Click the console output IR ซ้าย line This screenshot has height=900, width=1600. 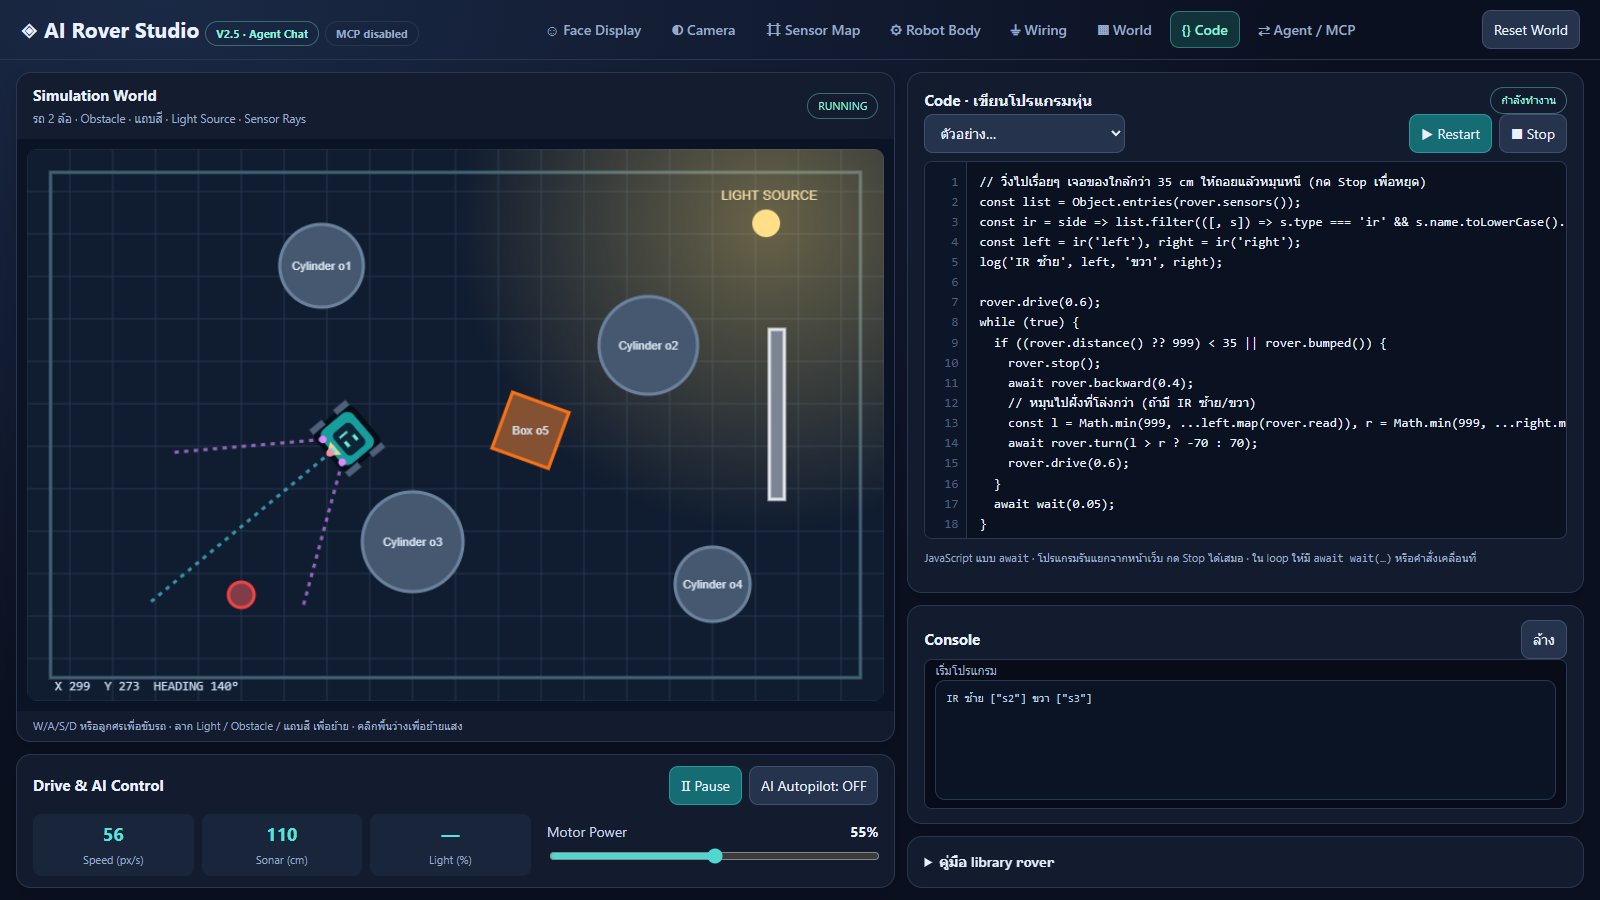coord(1019,698)
